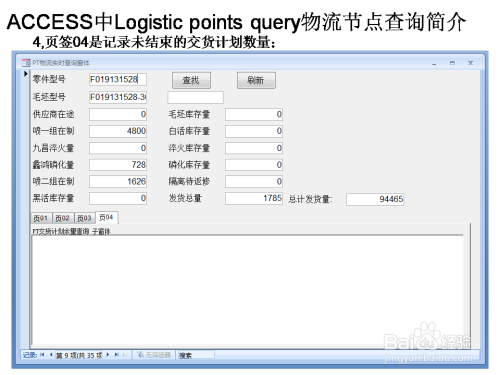Click the 喷一组在制 field showing 4800

coord(118,131)
